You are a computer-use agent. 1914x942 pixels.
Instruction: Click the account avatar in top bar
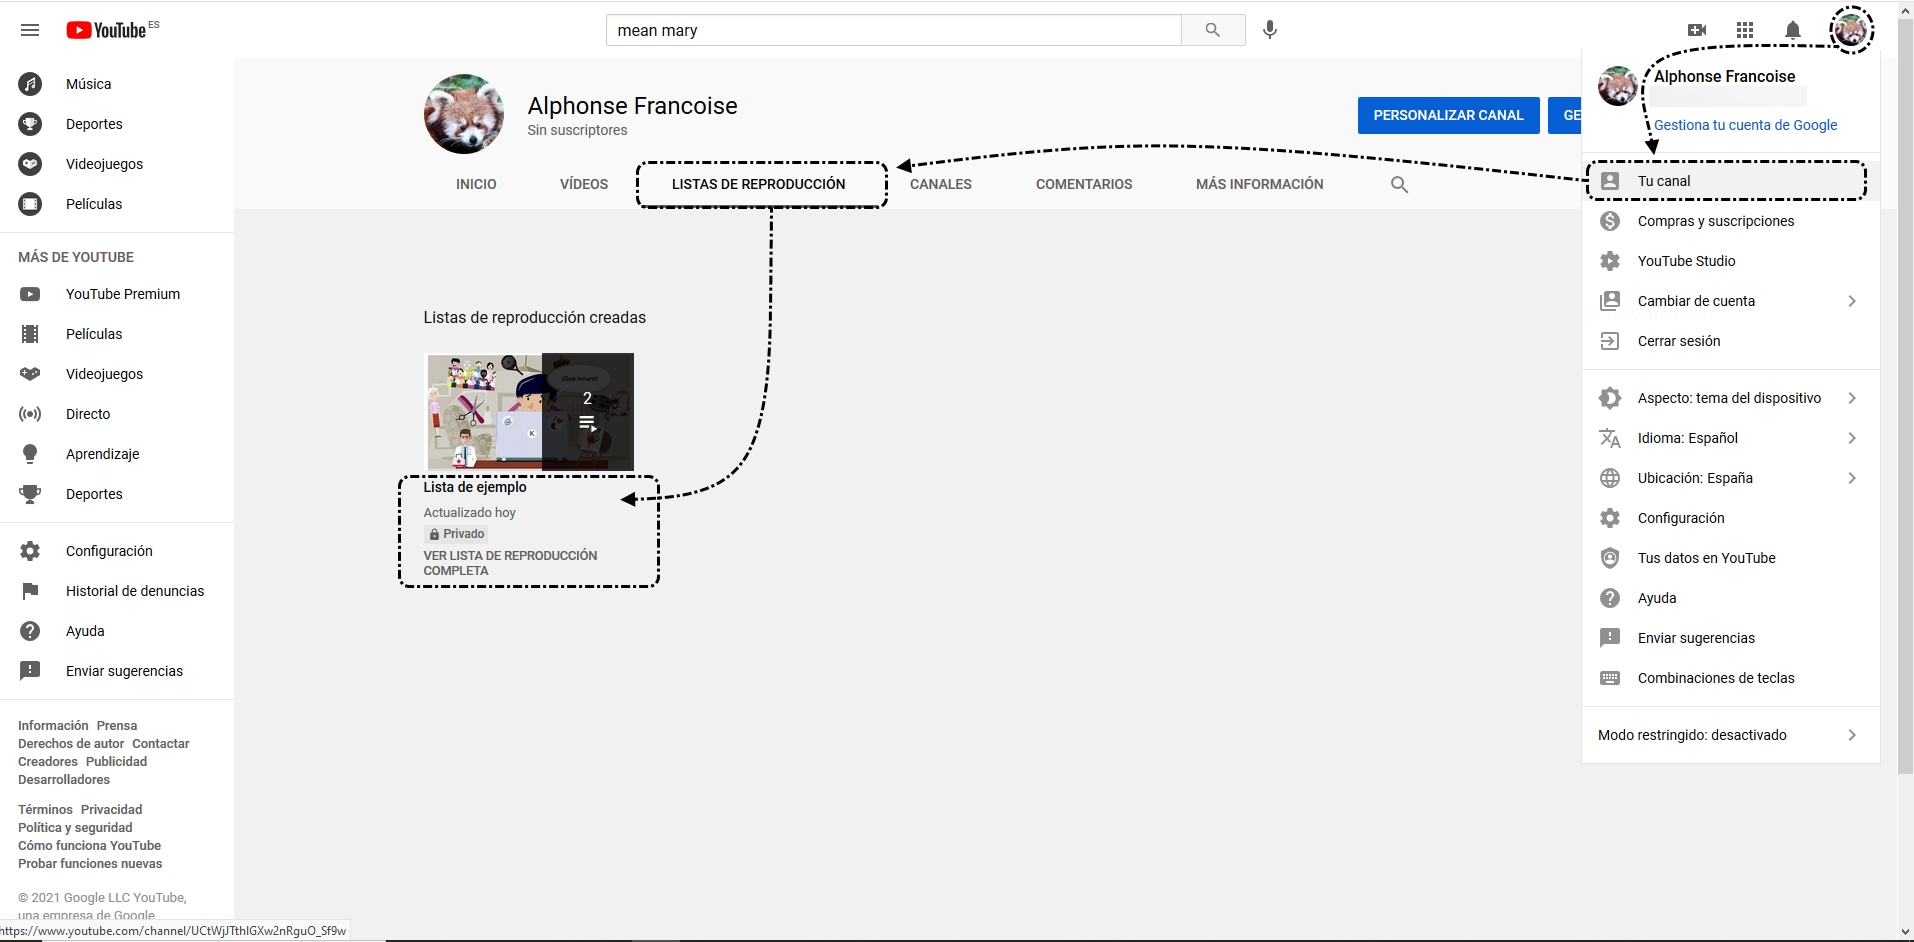(x=1851, y=30)
